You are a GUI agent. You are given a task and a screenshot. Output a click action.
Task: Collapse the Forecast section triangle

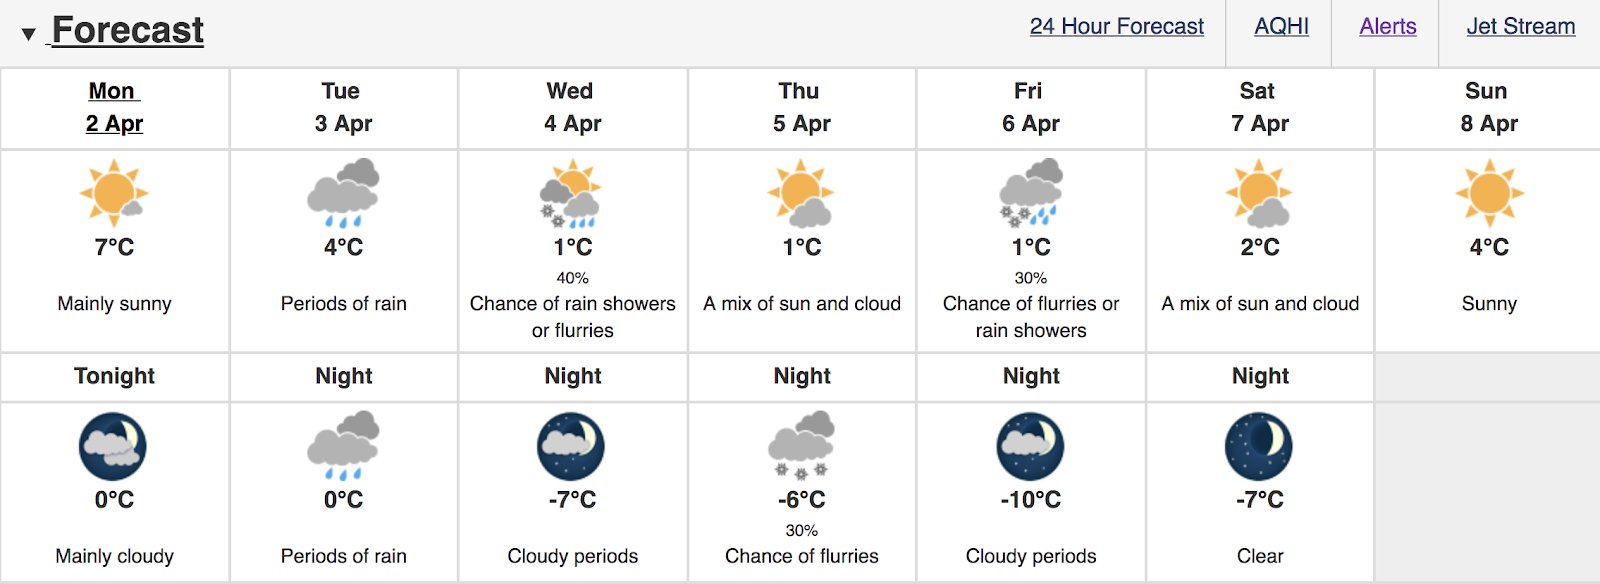pos(29,34)
